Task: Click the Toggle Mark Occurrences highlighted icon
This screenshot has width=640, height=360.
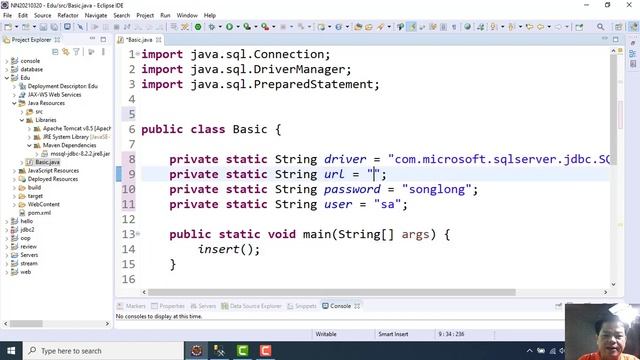Action: pos(412,27)
